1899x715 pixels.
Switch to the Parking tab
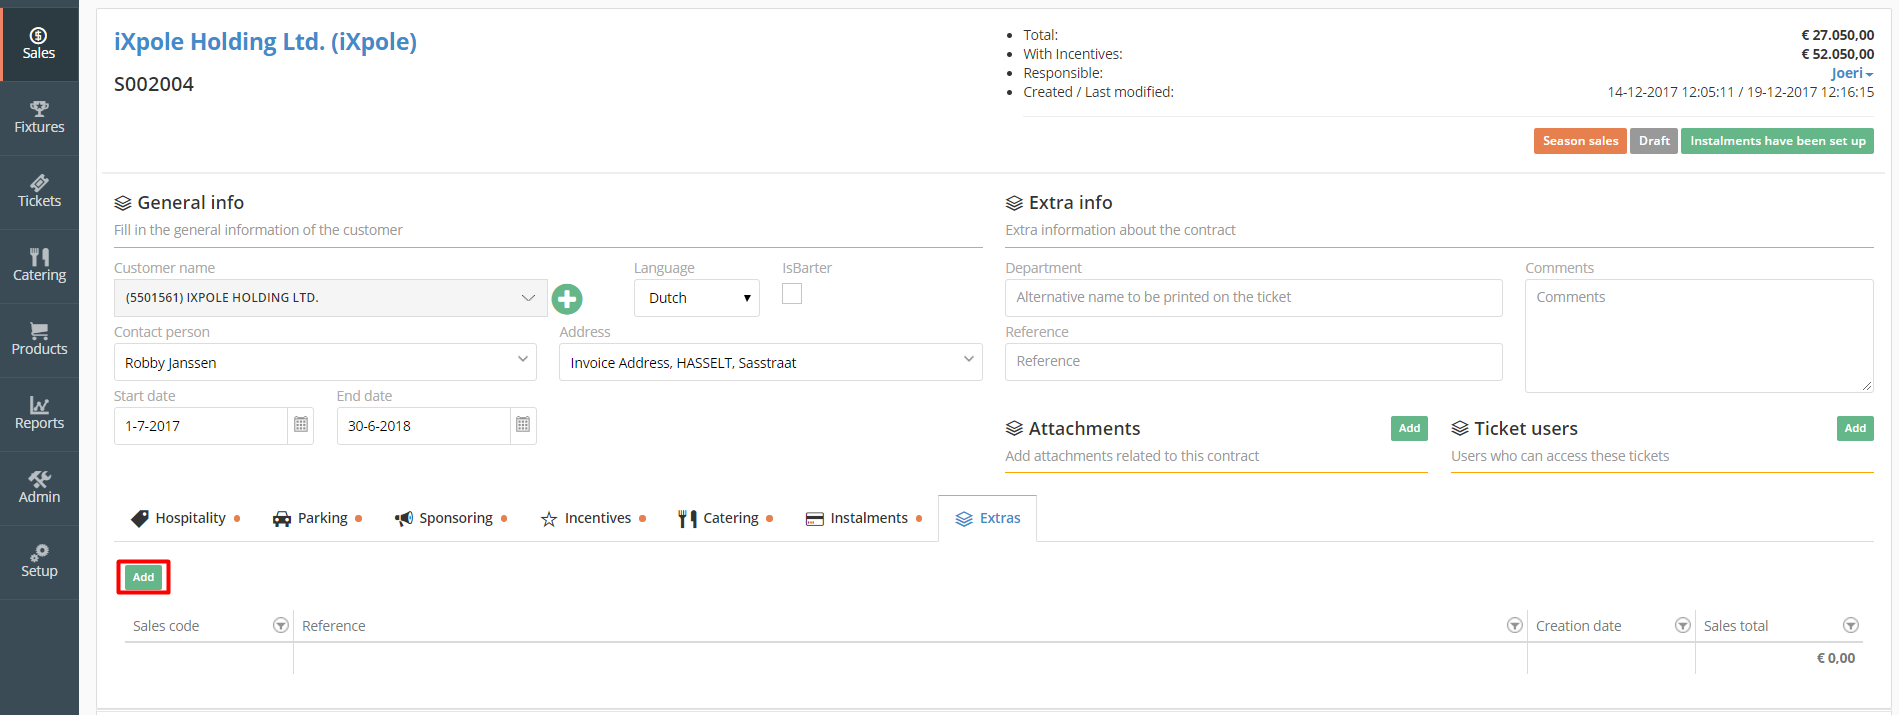click(317, 518)
